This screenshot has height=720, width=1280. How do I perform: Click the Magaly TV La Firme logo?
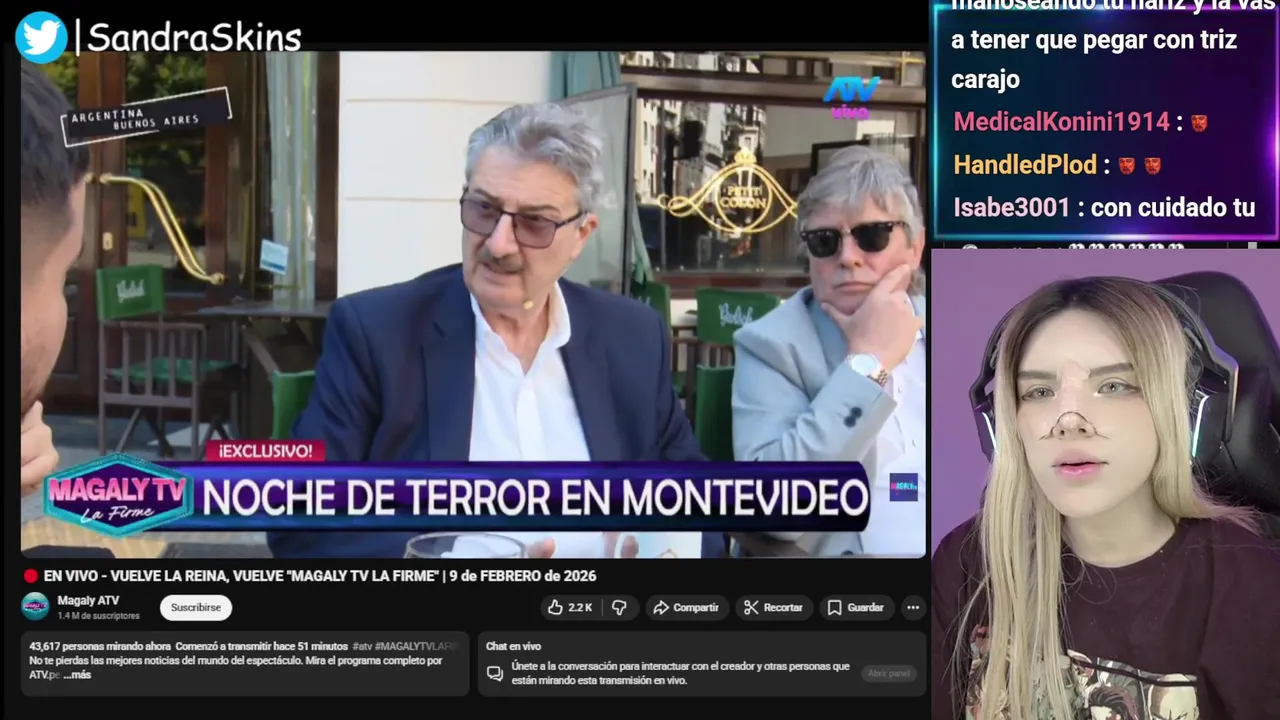(117, 495)
